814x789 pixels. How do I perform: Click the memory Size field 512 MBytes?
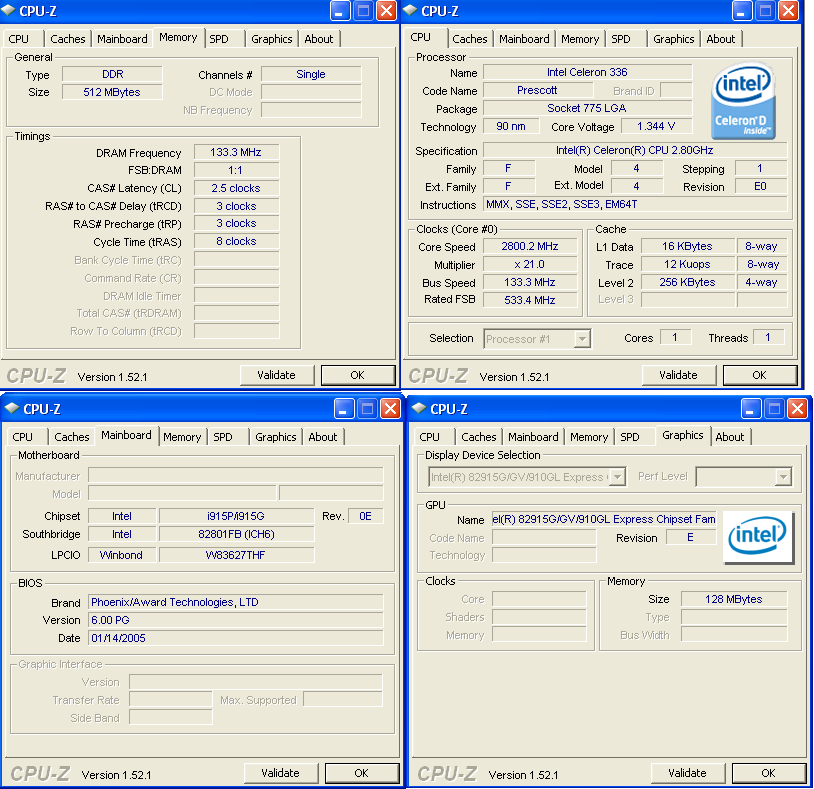pyautogui.click(x=112, y=92)
